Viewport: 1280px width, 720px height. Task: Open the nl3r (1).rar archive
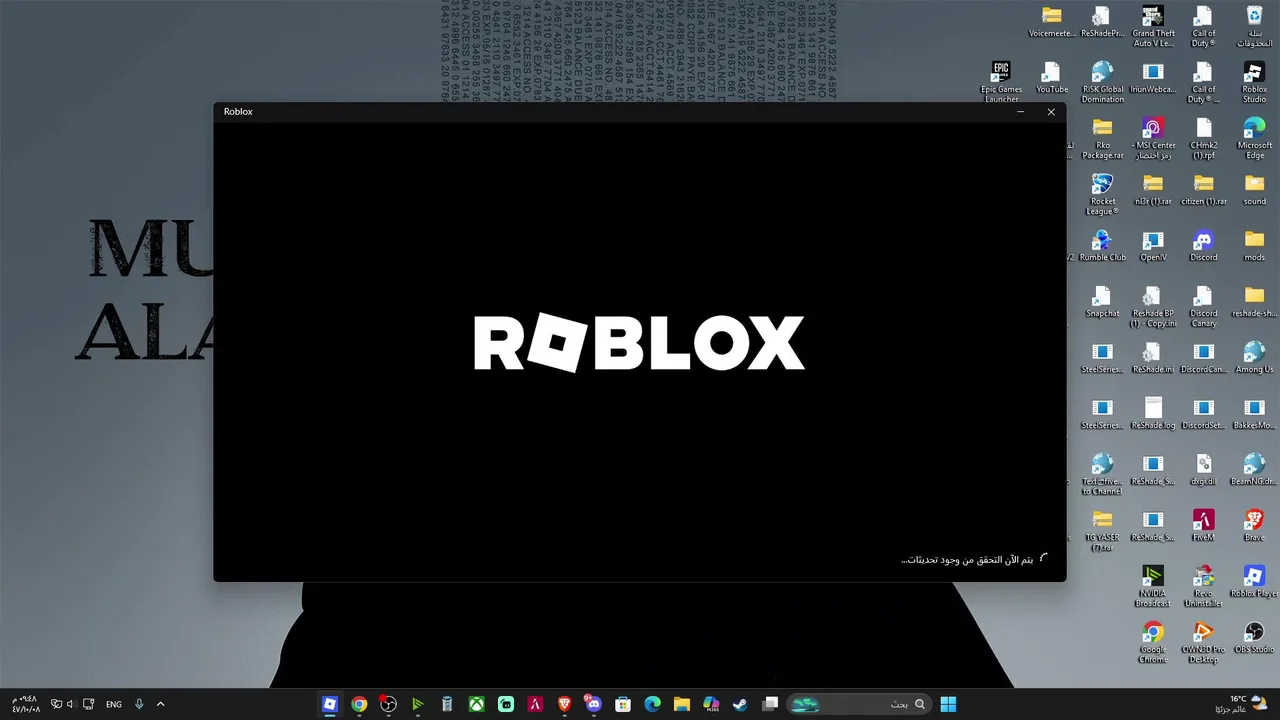coord(1153,191)
